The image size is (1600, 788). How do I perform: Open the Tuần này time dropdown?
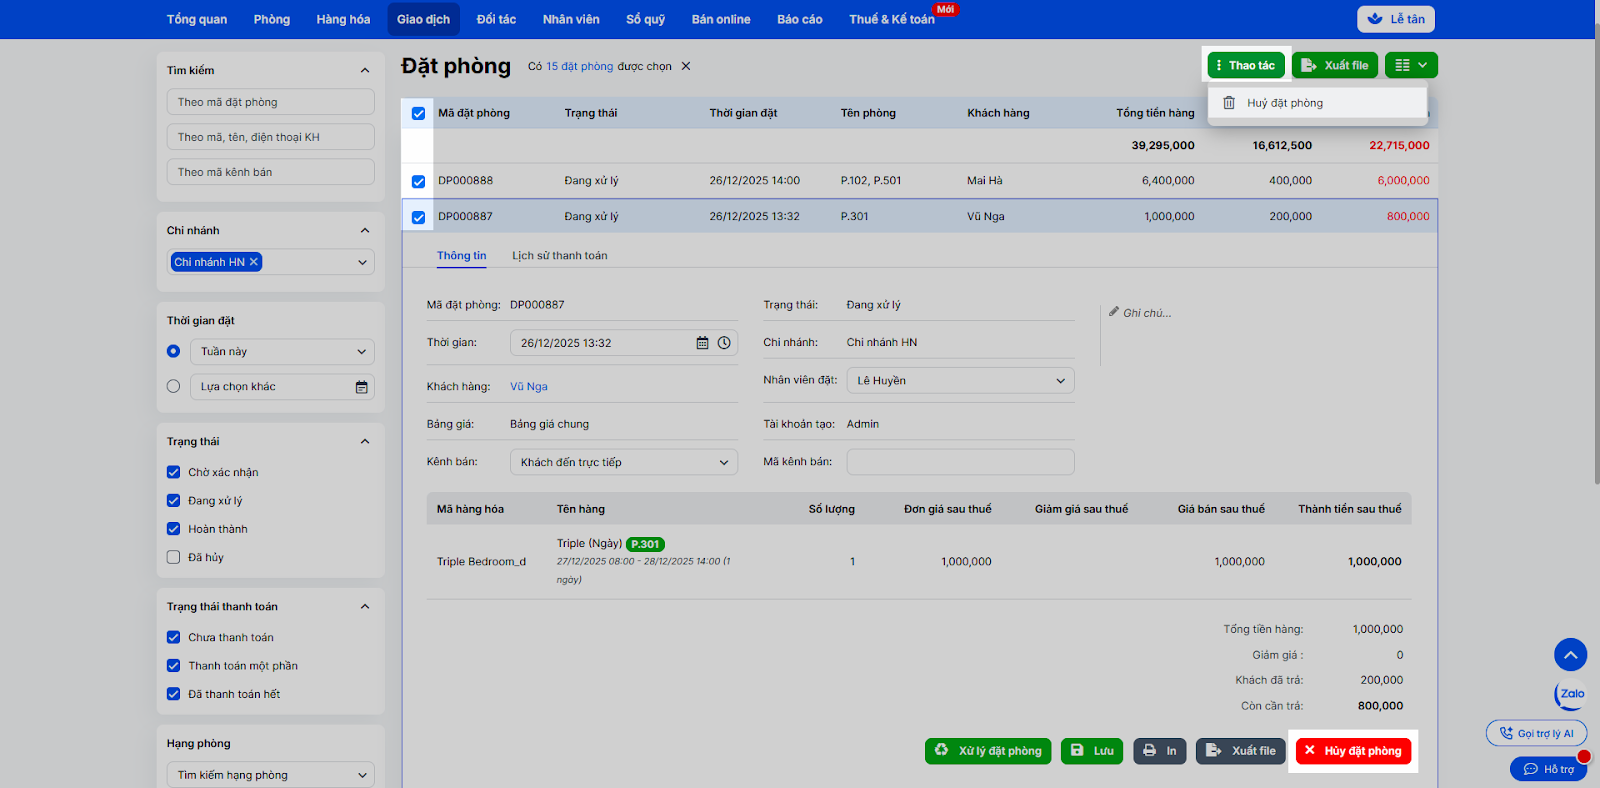pyautogui.click(x=282, y=352)
